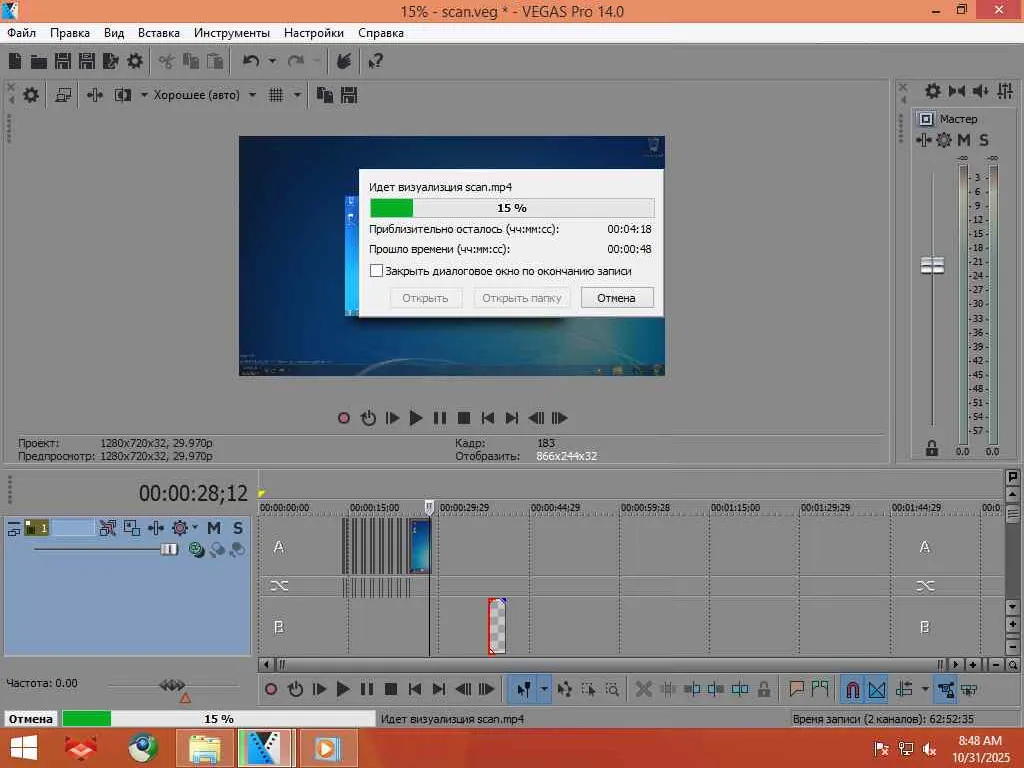Open Video Output FX icon in preview toolbar
1024x768 pixels.
(95, 95)
